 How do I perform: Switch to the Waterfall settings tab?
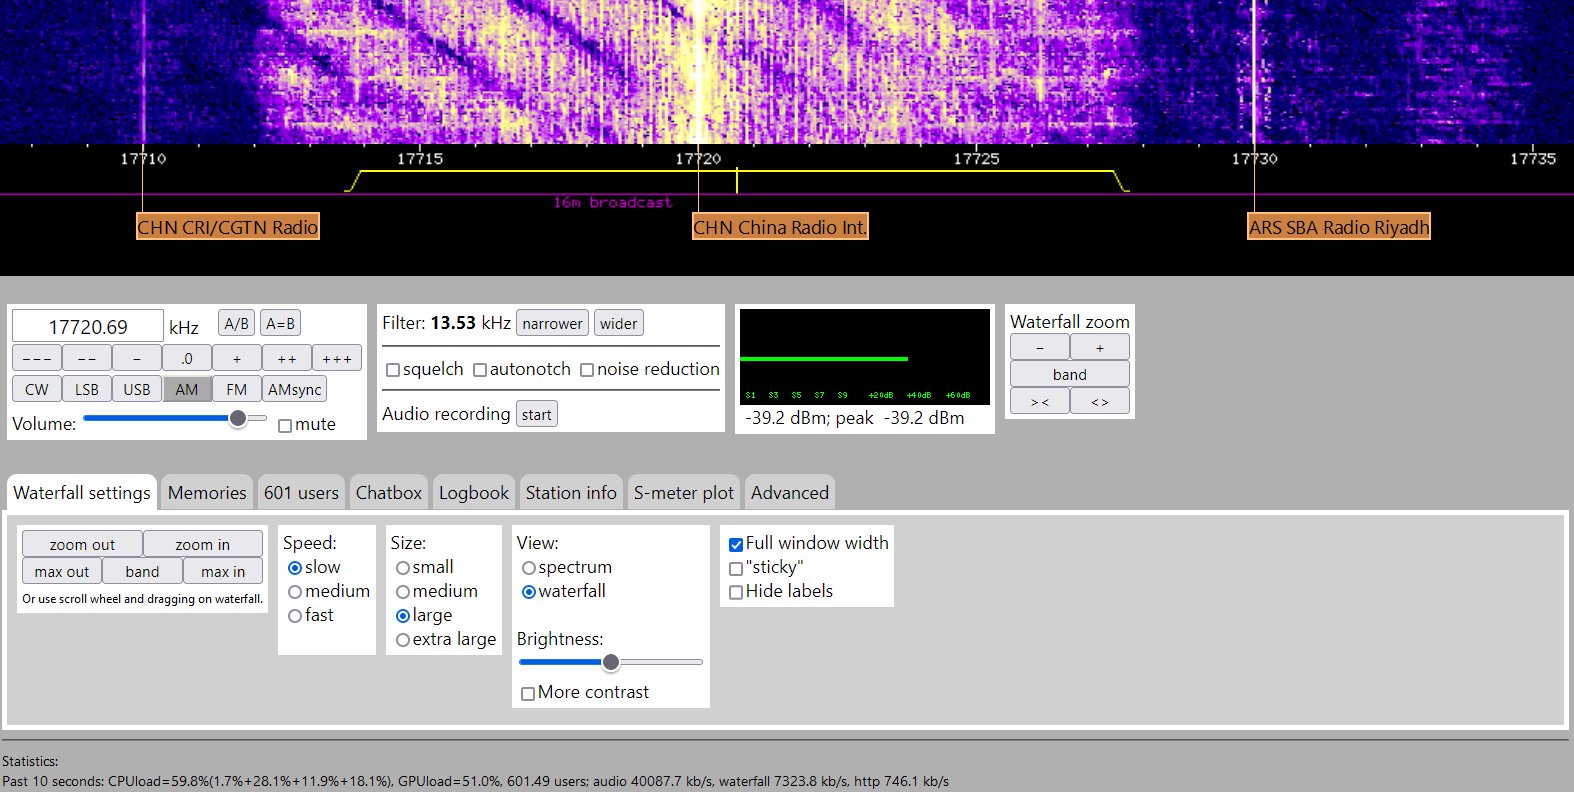(82, 493)
